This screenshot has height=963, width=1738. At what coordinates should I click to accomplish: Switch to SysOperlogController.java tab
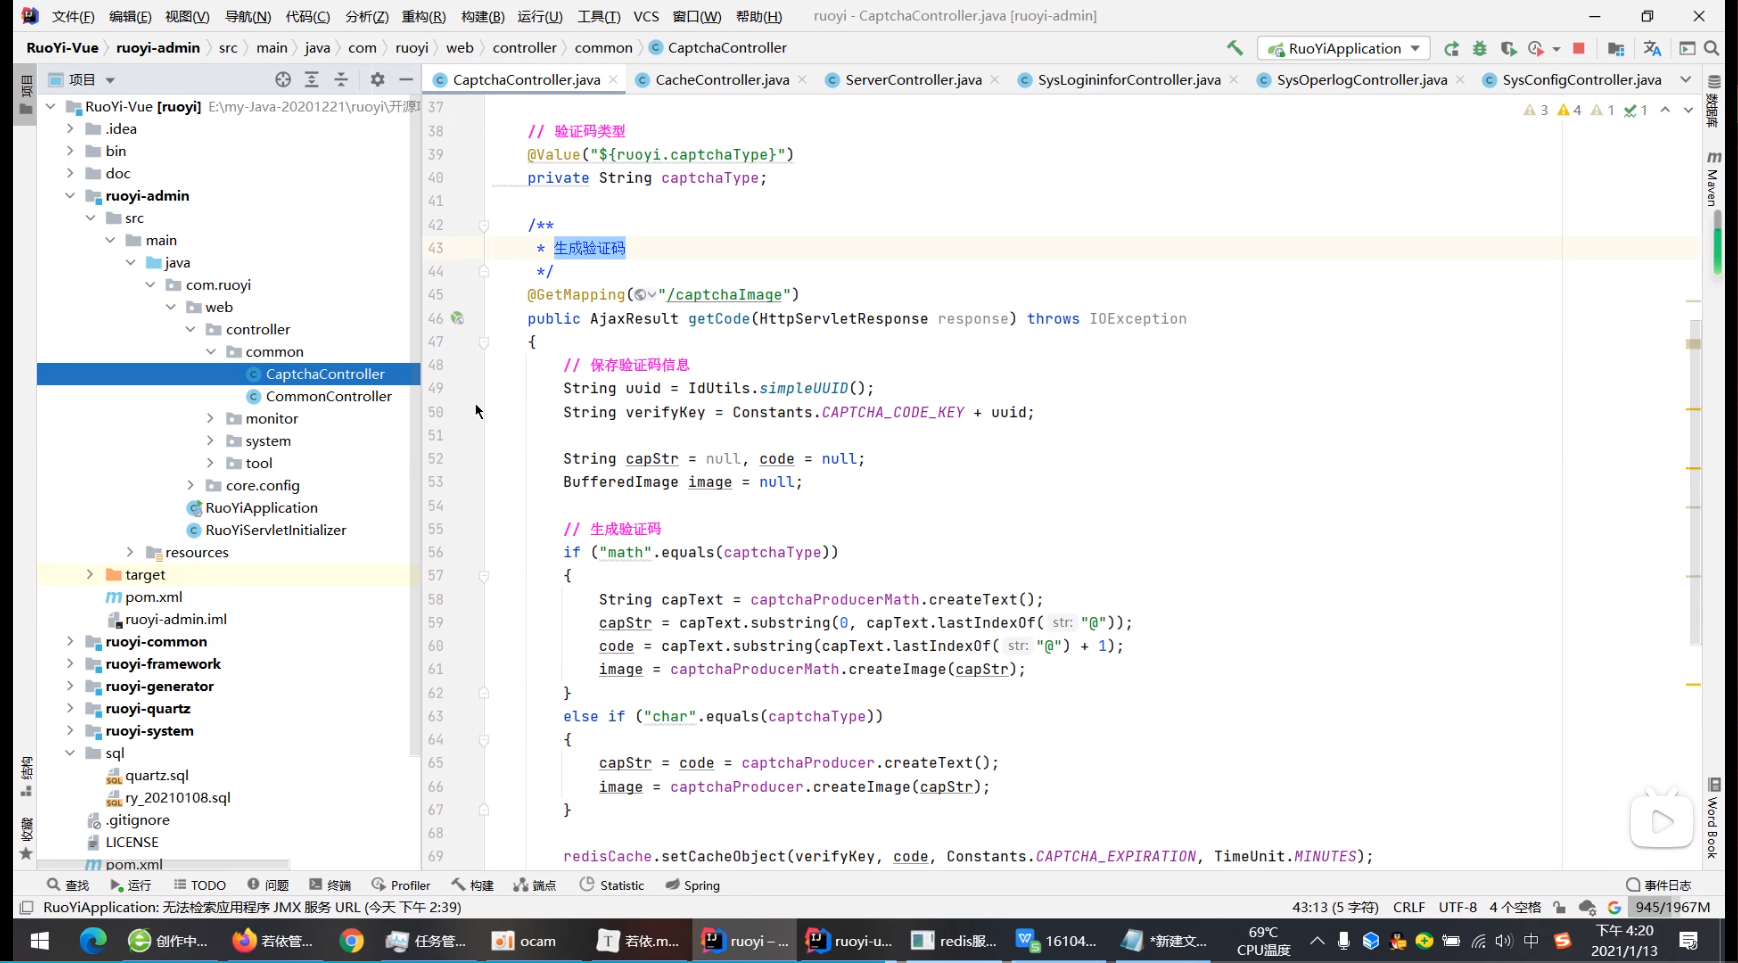click(1362, 79)
